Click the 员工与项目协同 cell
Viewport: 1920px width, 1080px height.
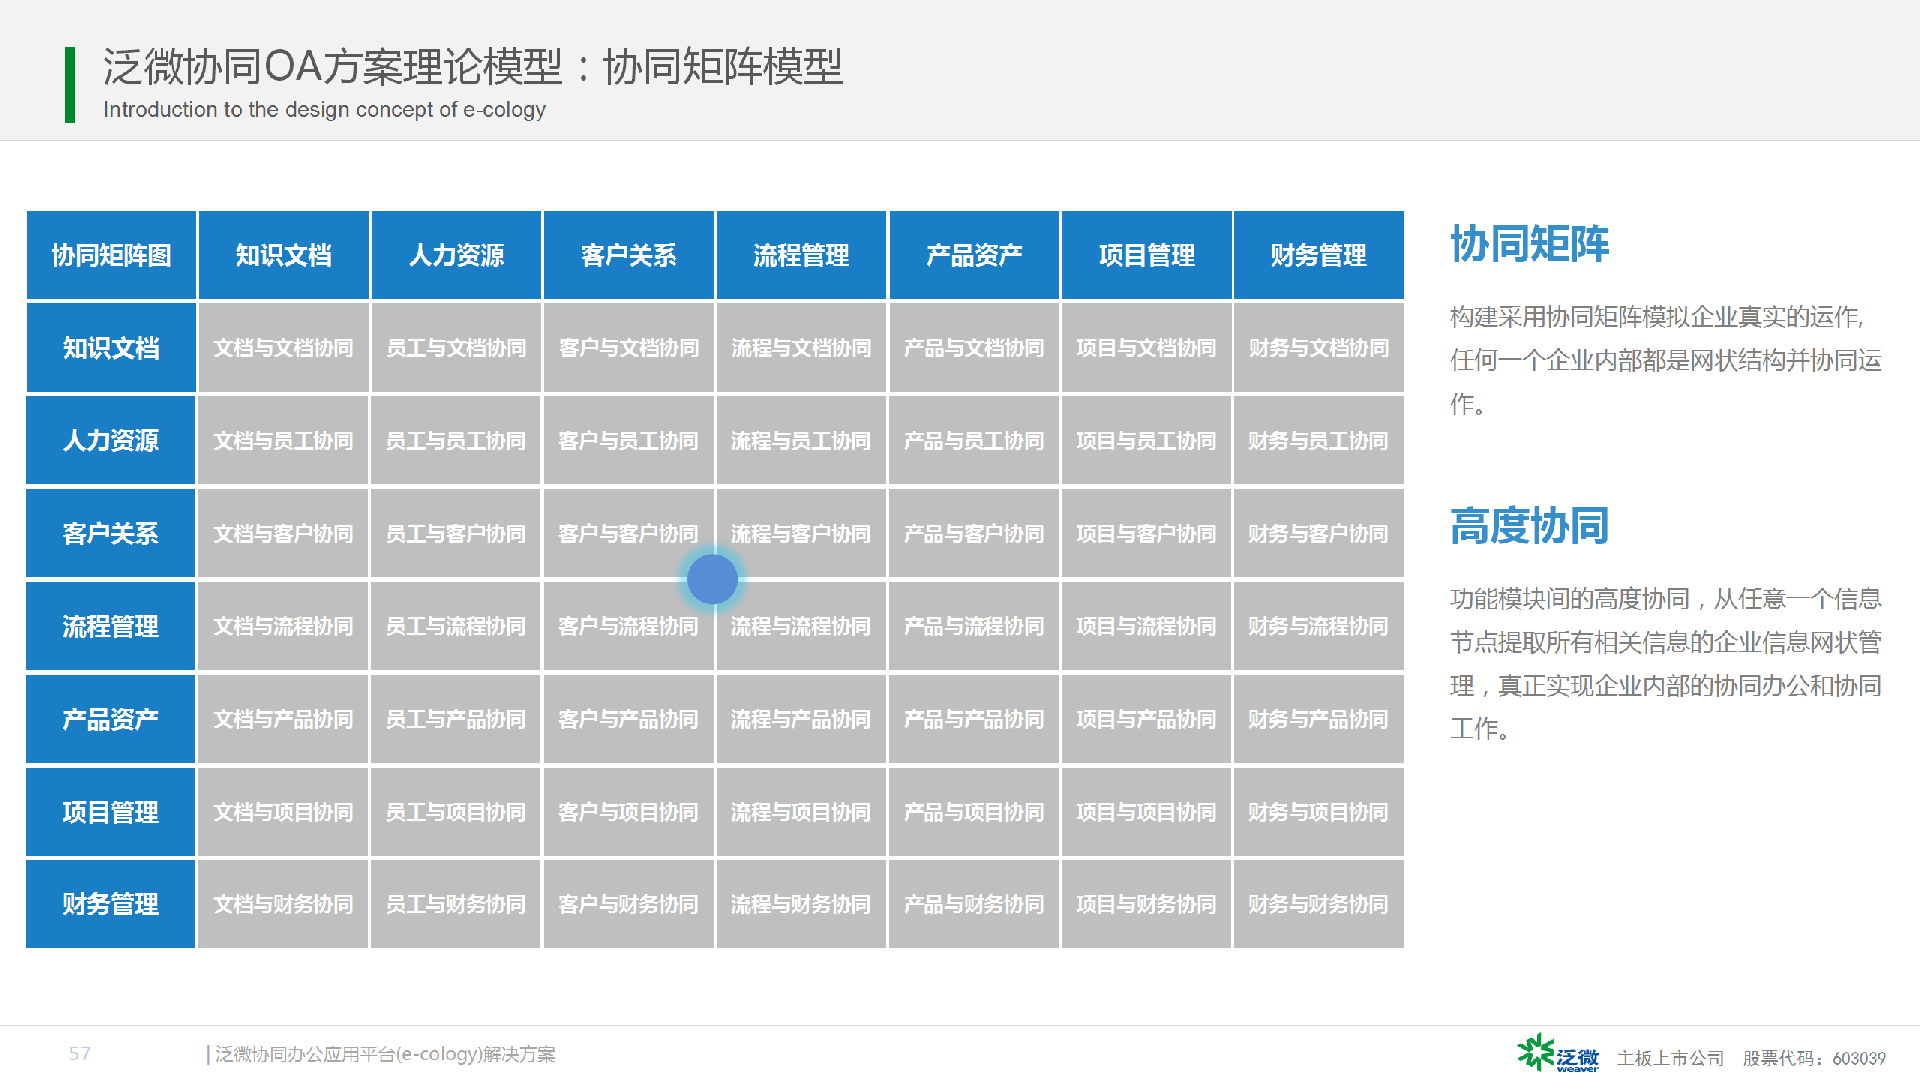pyautogui.click(x=456, y=812)
